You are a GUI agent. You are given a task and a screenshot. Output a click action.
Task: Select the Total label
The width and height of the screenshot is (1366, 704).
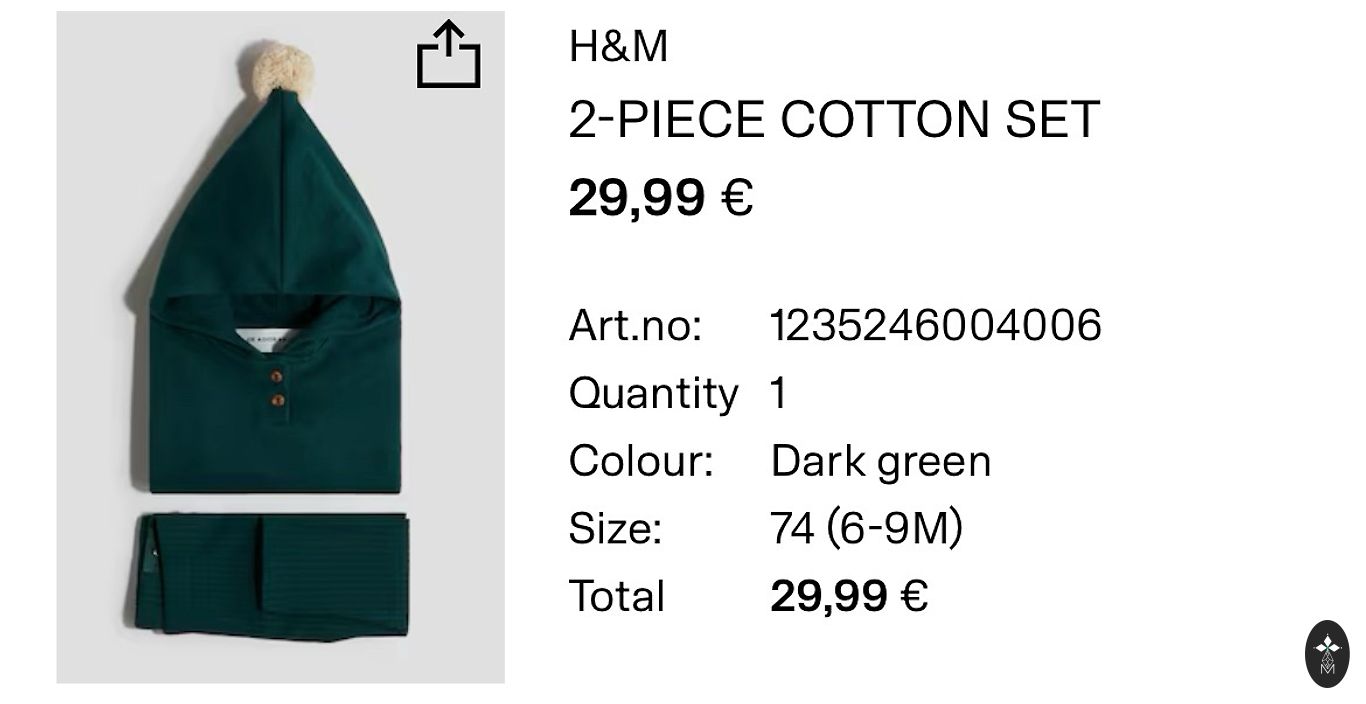[x=616, y=596]
